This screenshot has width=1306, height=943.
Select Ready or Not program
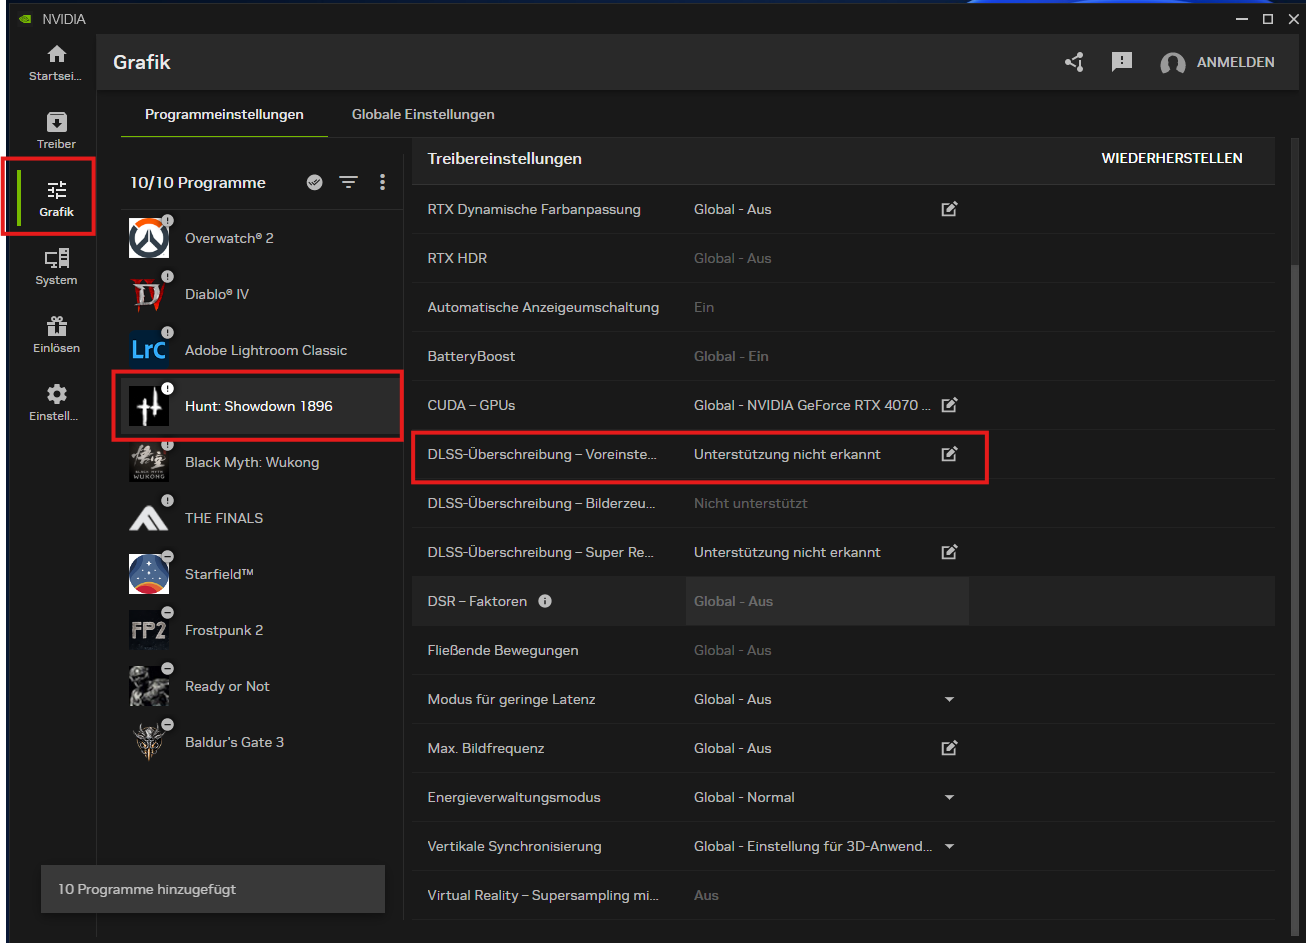pos(261,686)
